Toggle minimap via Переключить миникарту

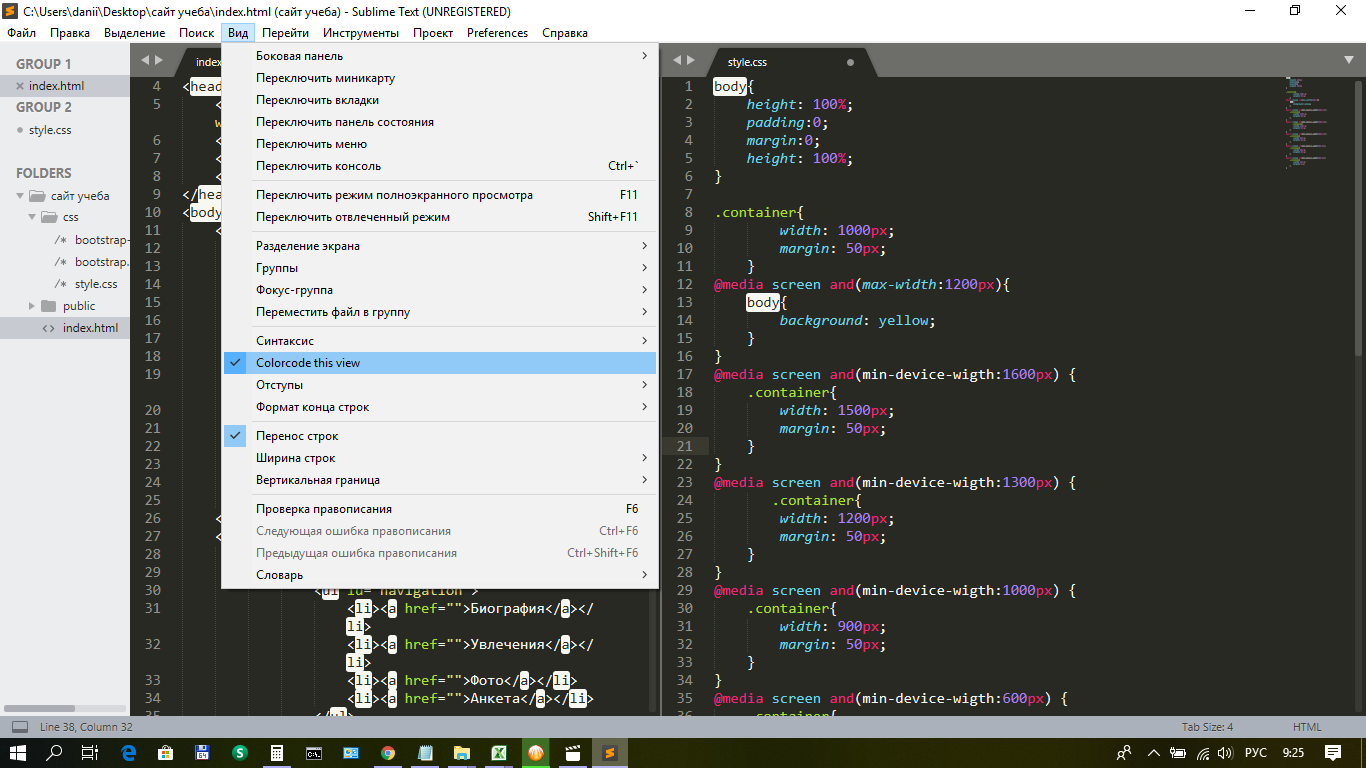click(x=440, y=78)
